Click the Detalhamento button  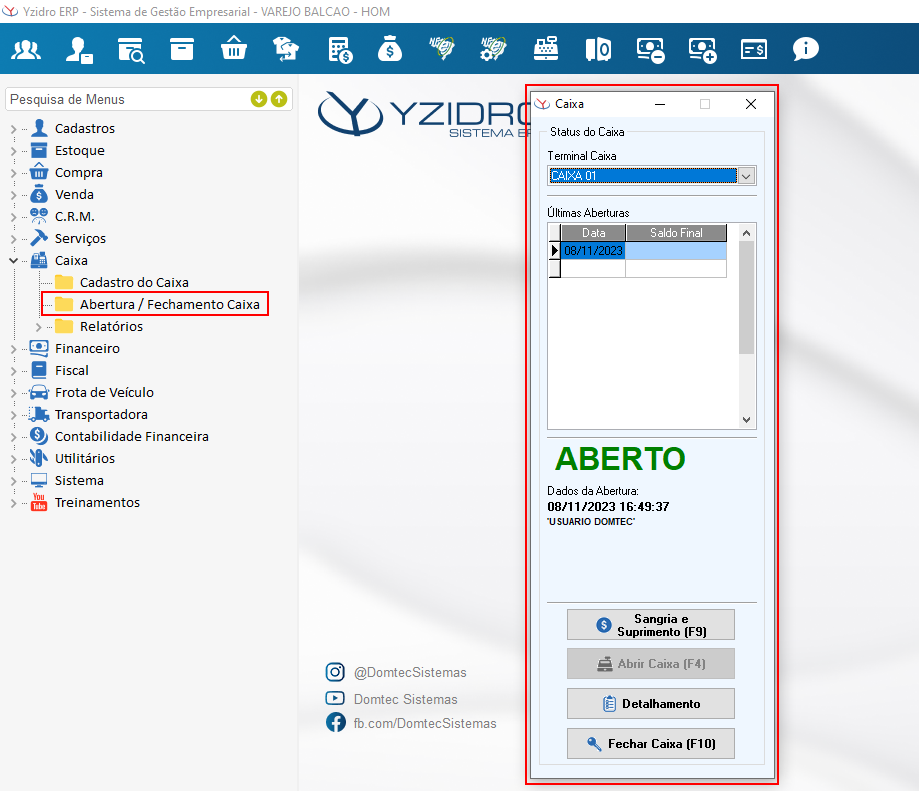pos(651,704)
